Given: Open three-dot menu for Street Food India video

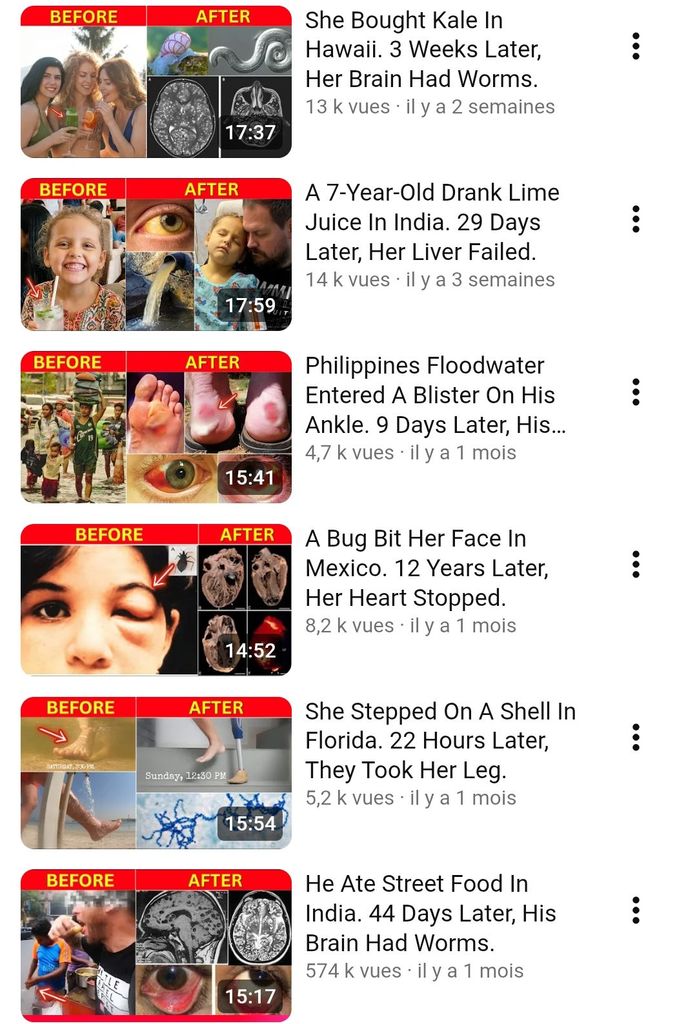Looking at the screenshot, I should click(636, 910).
